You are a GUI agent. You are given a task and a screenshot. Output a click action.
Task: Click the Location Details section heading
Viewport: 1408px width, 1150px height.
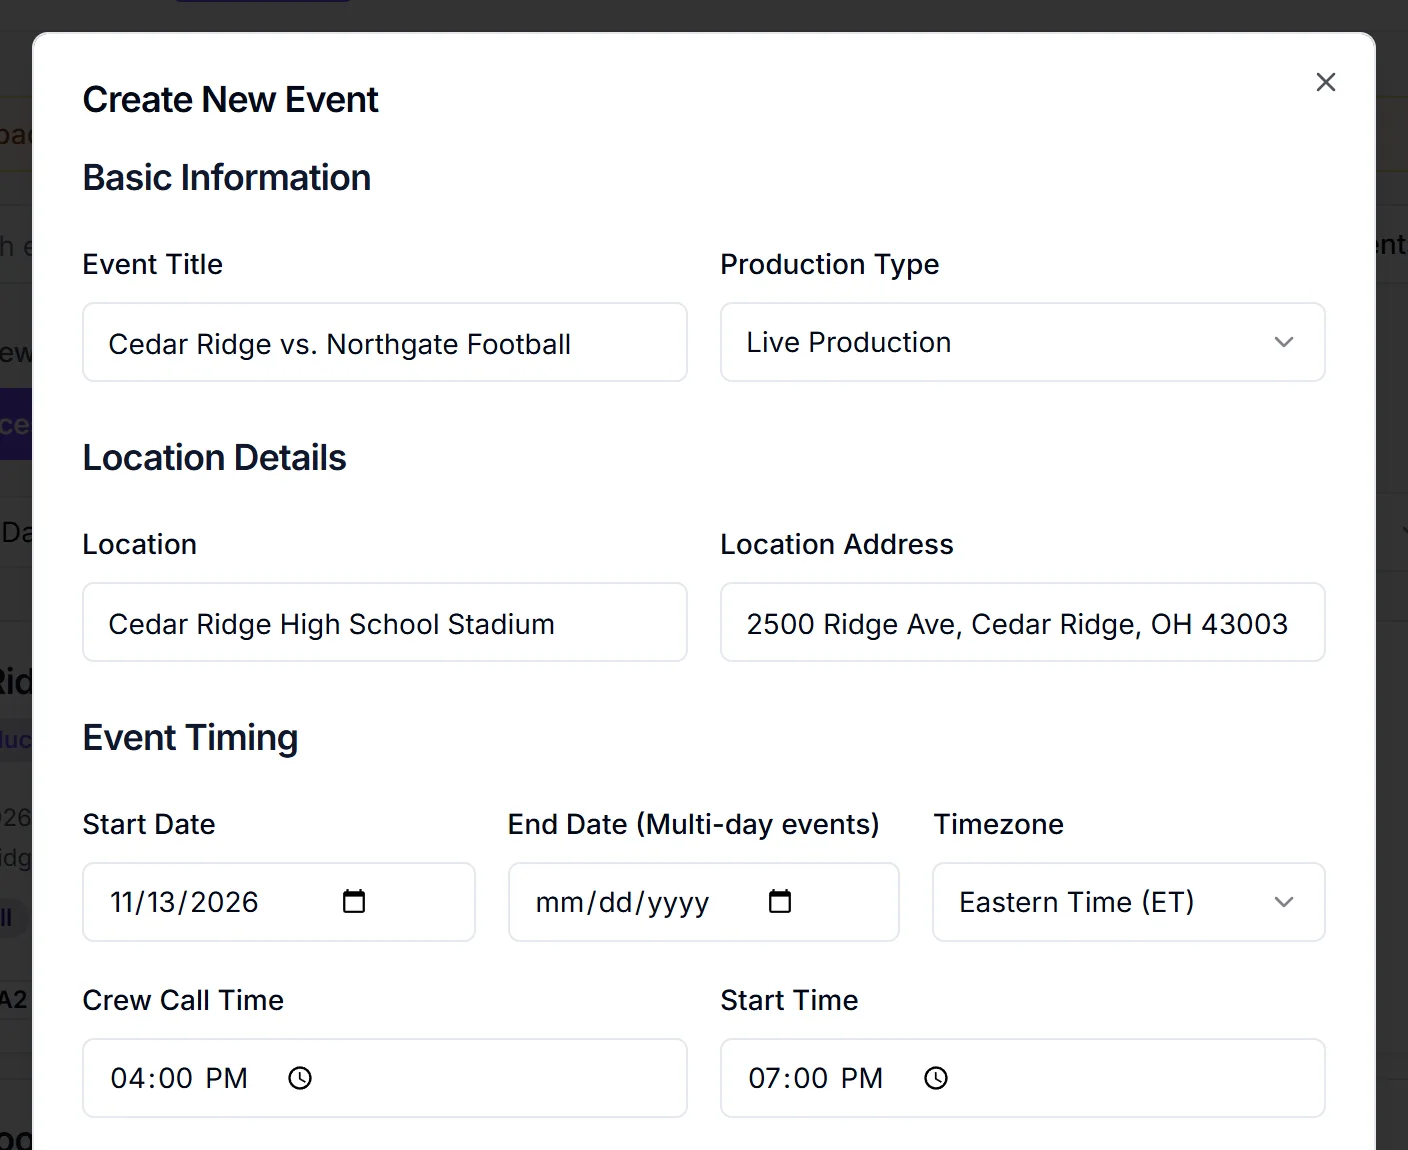point(214,458)
